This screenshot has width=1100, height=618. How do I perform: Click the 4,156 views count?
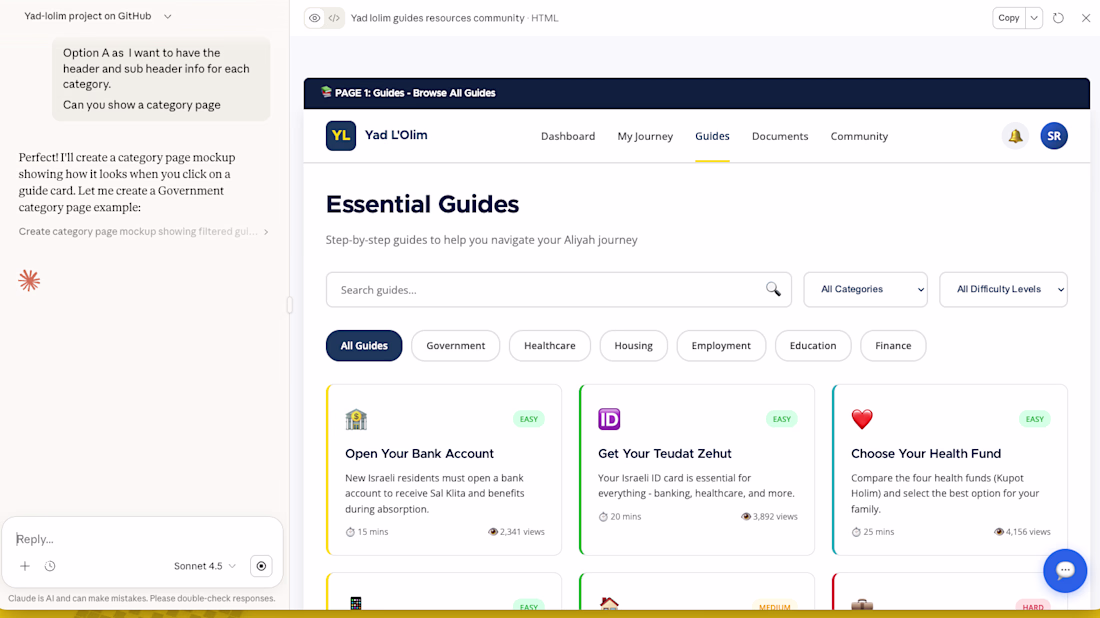tap(1022, 532)
